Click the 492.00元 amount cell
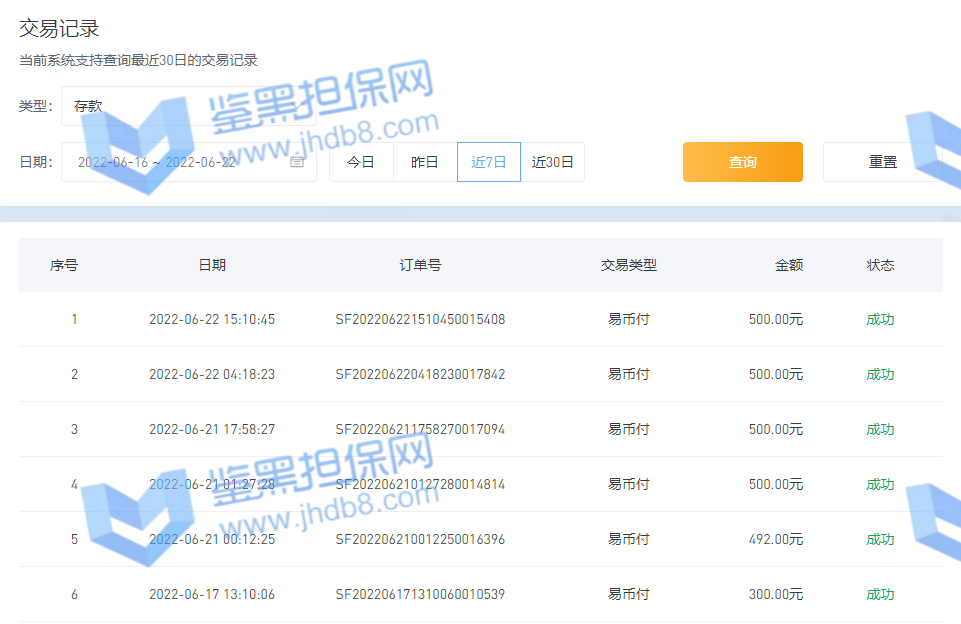 pyautogui.click(x=776, y=540)
